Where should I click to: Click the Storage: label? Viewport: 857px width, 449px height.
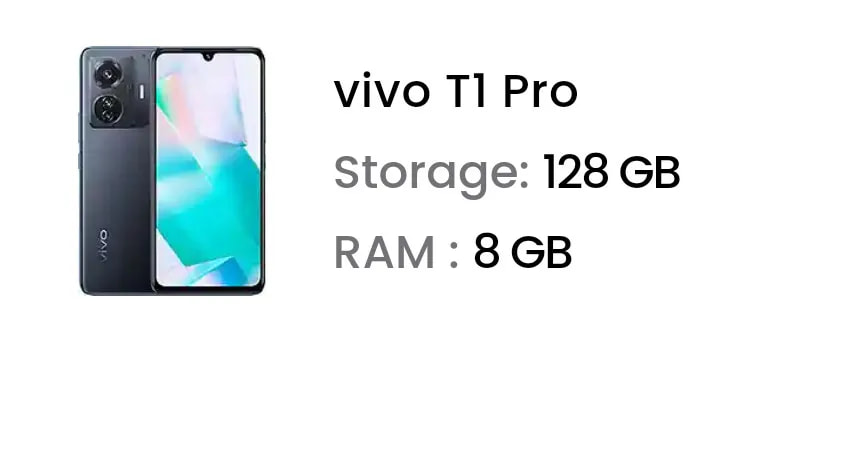[x=432, y=174]
